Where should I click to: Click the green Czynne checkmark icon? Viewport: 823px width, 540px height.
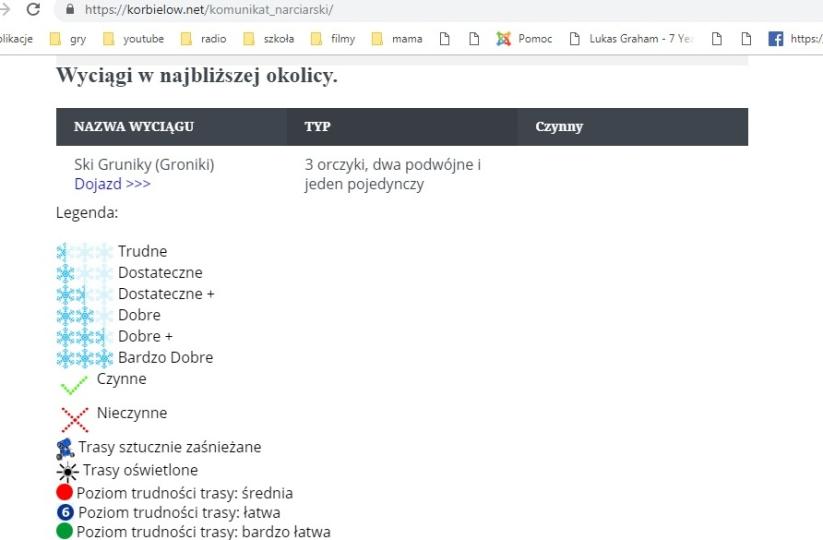(75, 384)
